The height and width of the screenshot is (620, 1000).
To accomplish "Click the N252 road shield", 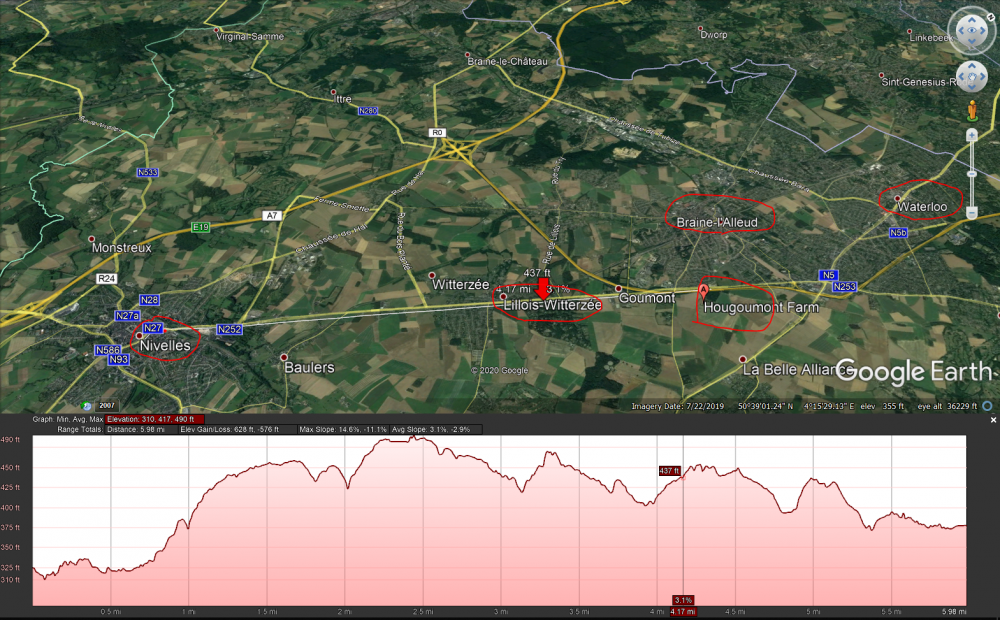I will tap(230, 329).
